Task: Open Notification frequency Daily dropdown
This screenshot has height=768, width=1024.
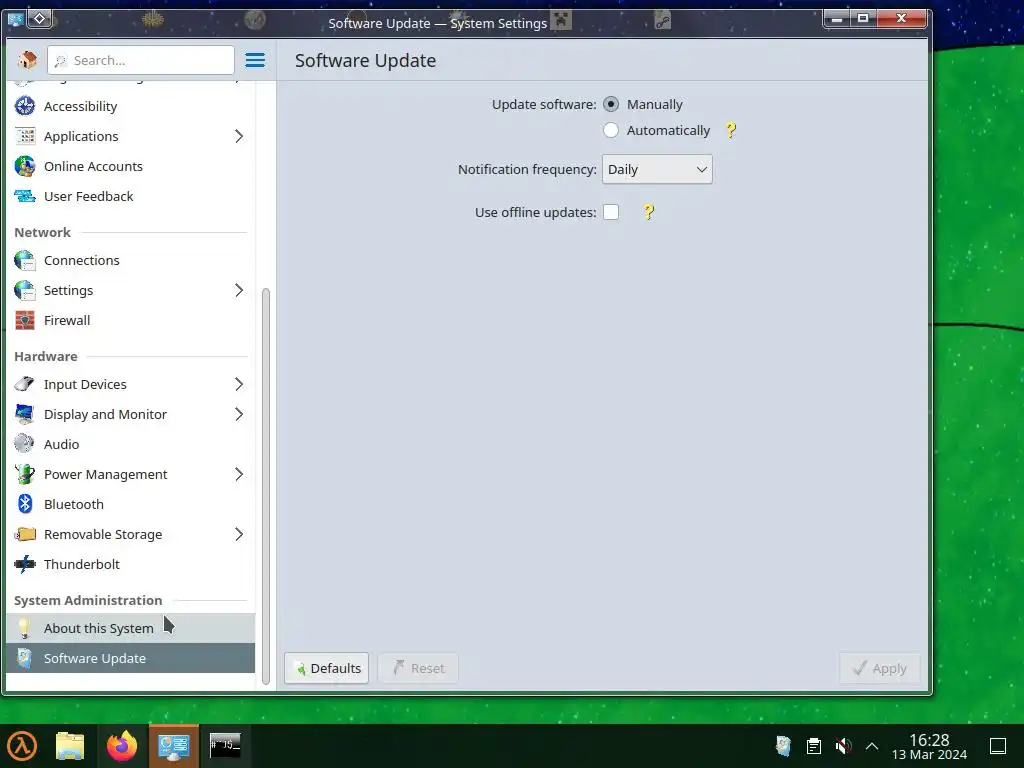Action: (657, 169)
